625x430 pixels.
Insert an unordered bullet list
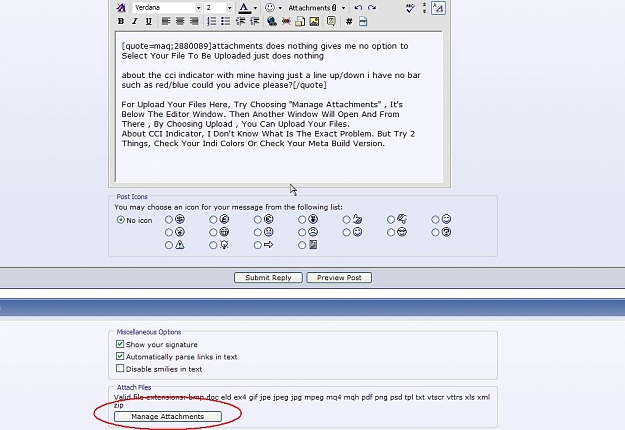tap(225, 22)
